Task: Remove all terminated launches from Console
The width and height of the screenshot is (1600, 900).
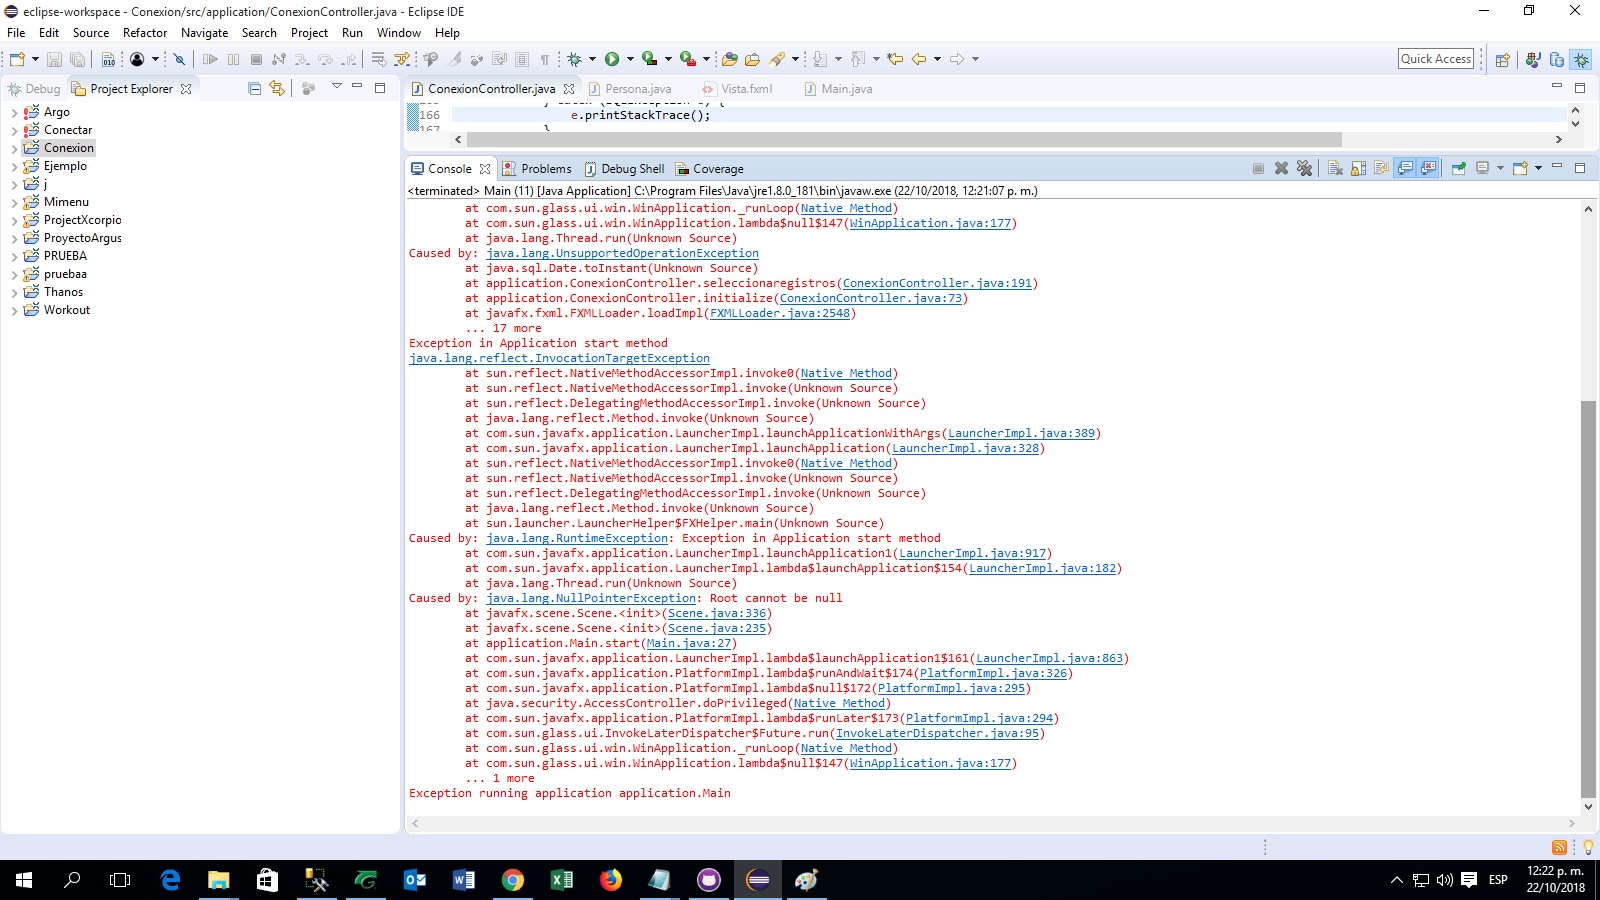Action: click(1305, 168)
